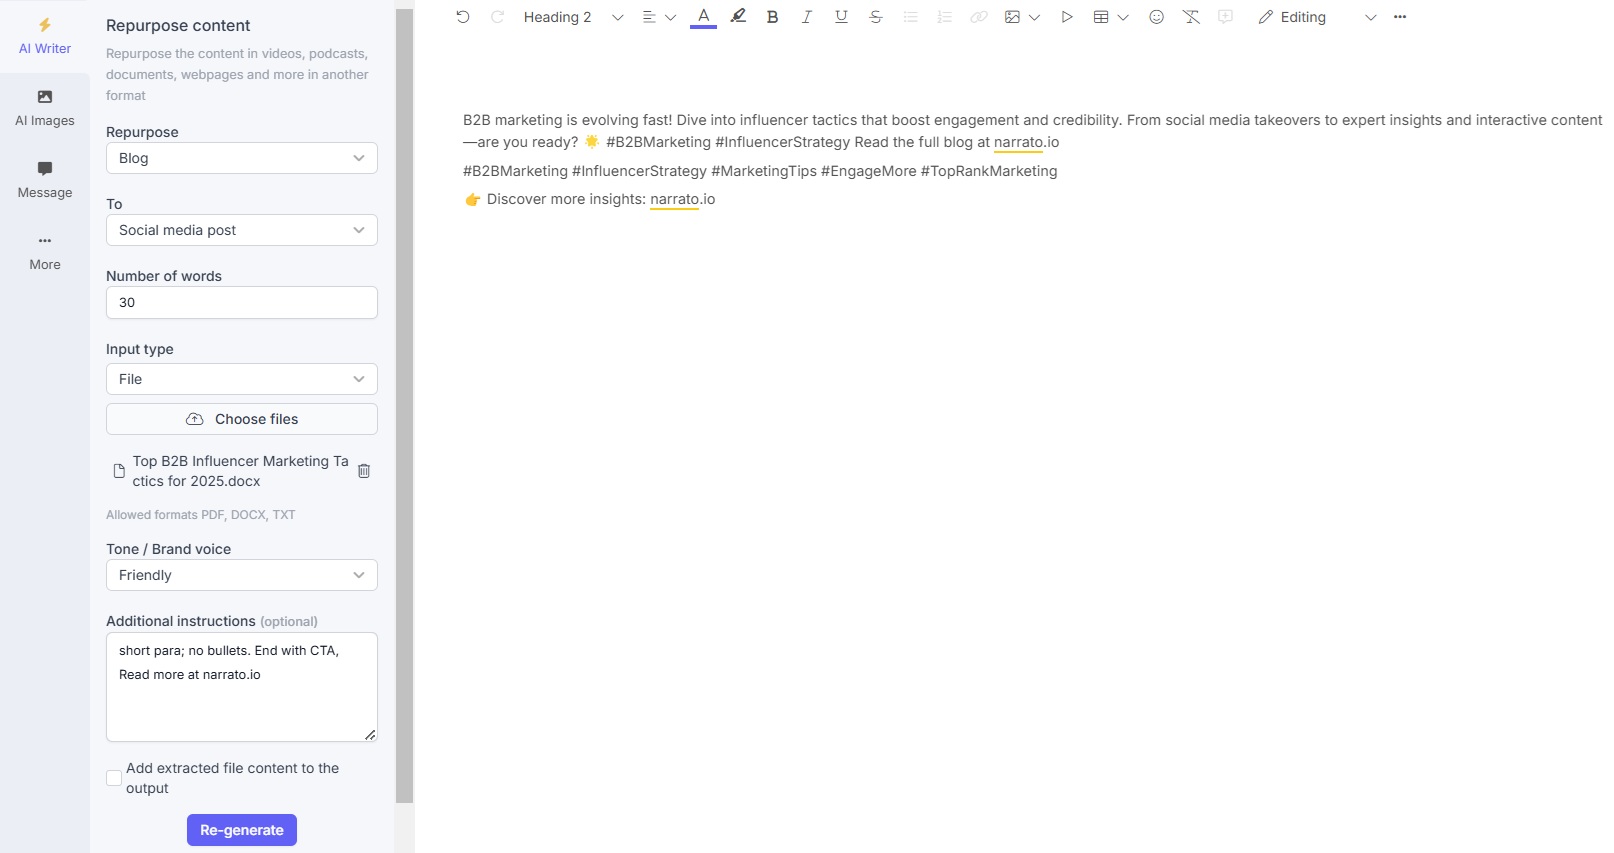Insert a numbered list
Screen dimensions: 1614x853
pos(944,17)
